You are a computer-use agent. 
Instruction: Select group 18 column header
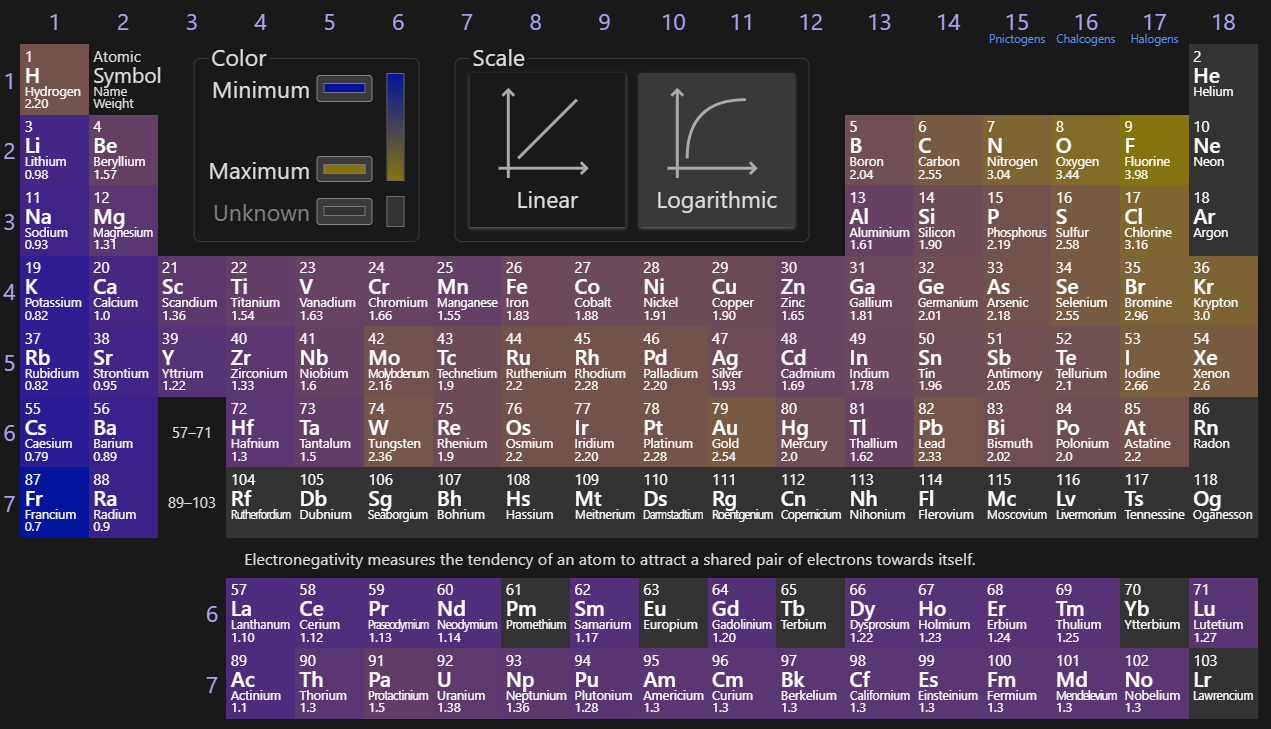coord(1223,22)
